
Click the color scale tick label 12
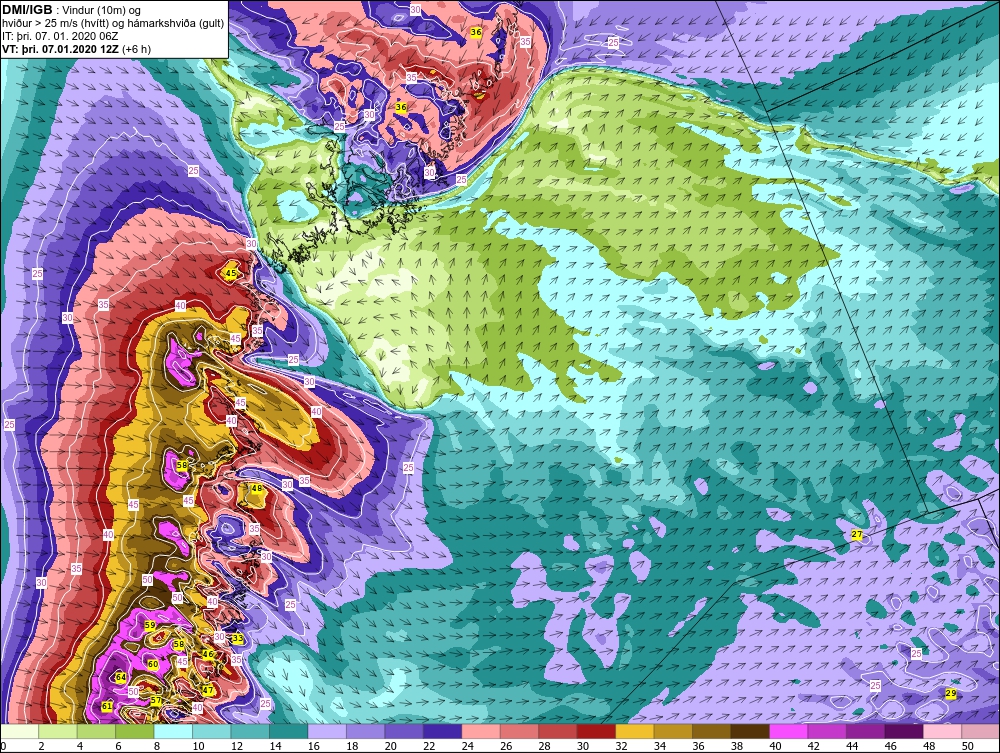(237, 747)
